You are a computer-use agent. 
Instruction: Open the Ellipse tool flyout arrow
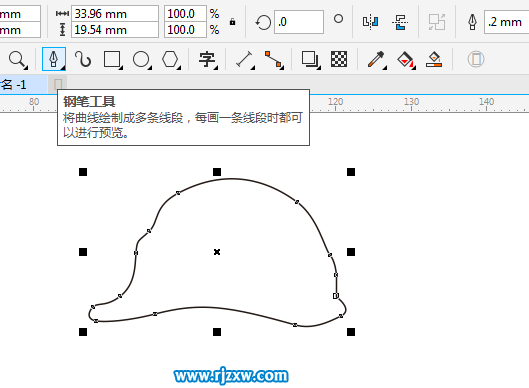(150, 68)
